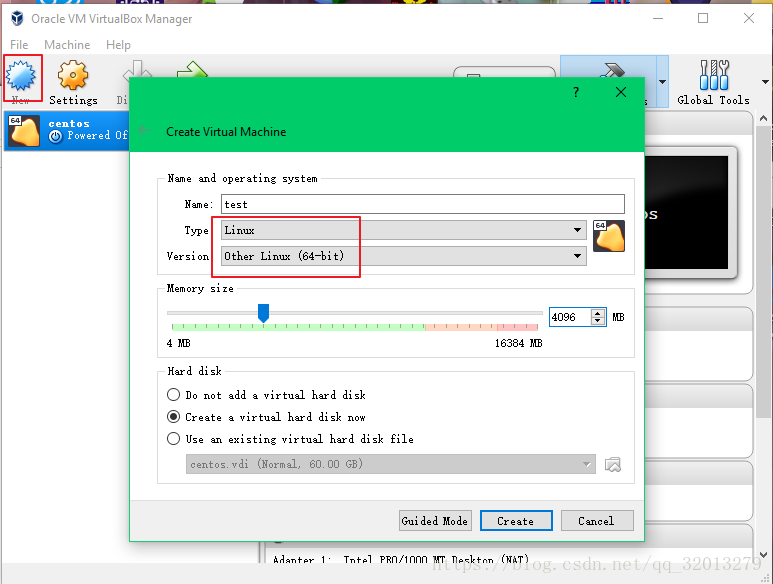Click the Discard down-arrow toolbar icon
Screen dimensions: 773x584
[137, 69]
